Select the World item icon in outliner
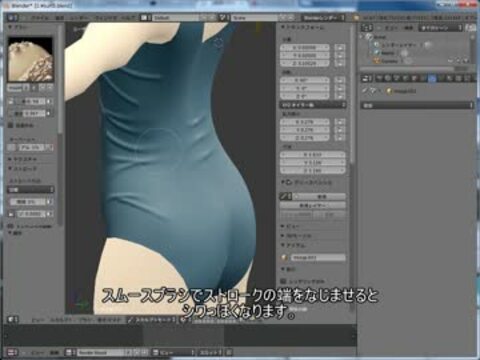Screen dimensions: 480x360 tap(376, 53)
